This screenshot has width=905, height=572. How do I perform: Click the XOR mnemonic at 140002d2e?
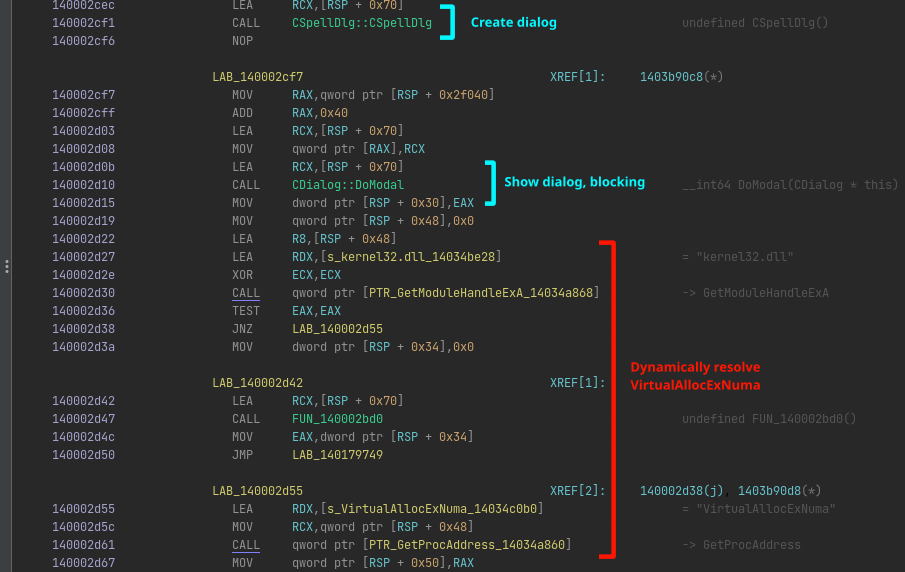[x=243, y=275]
